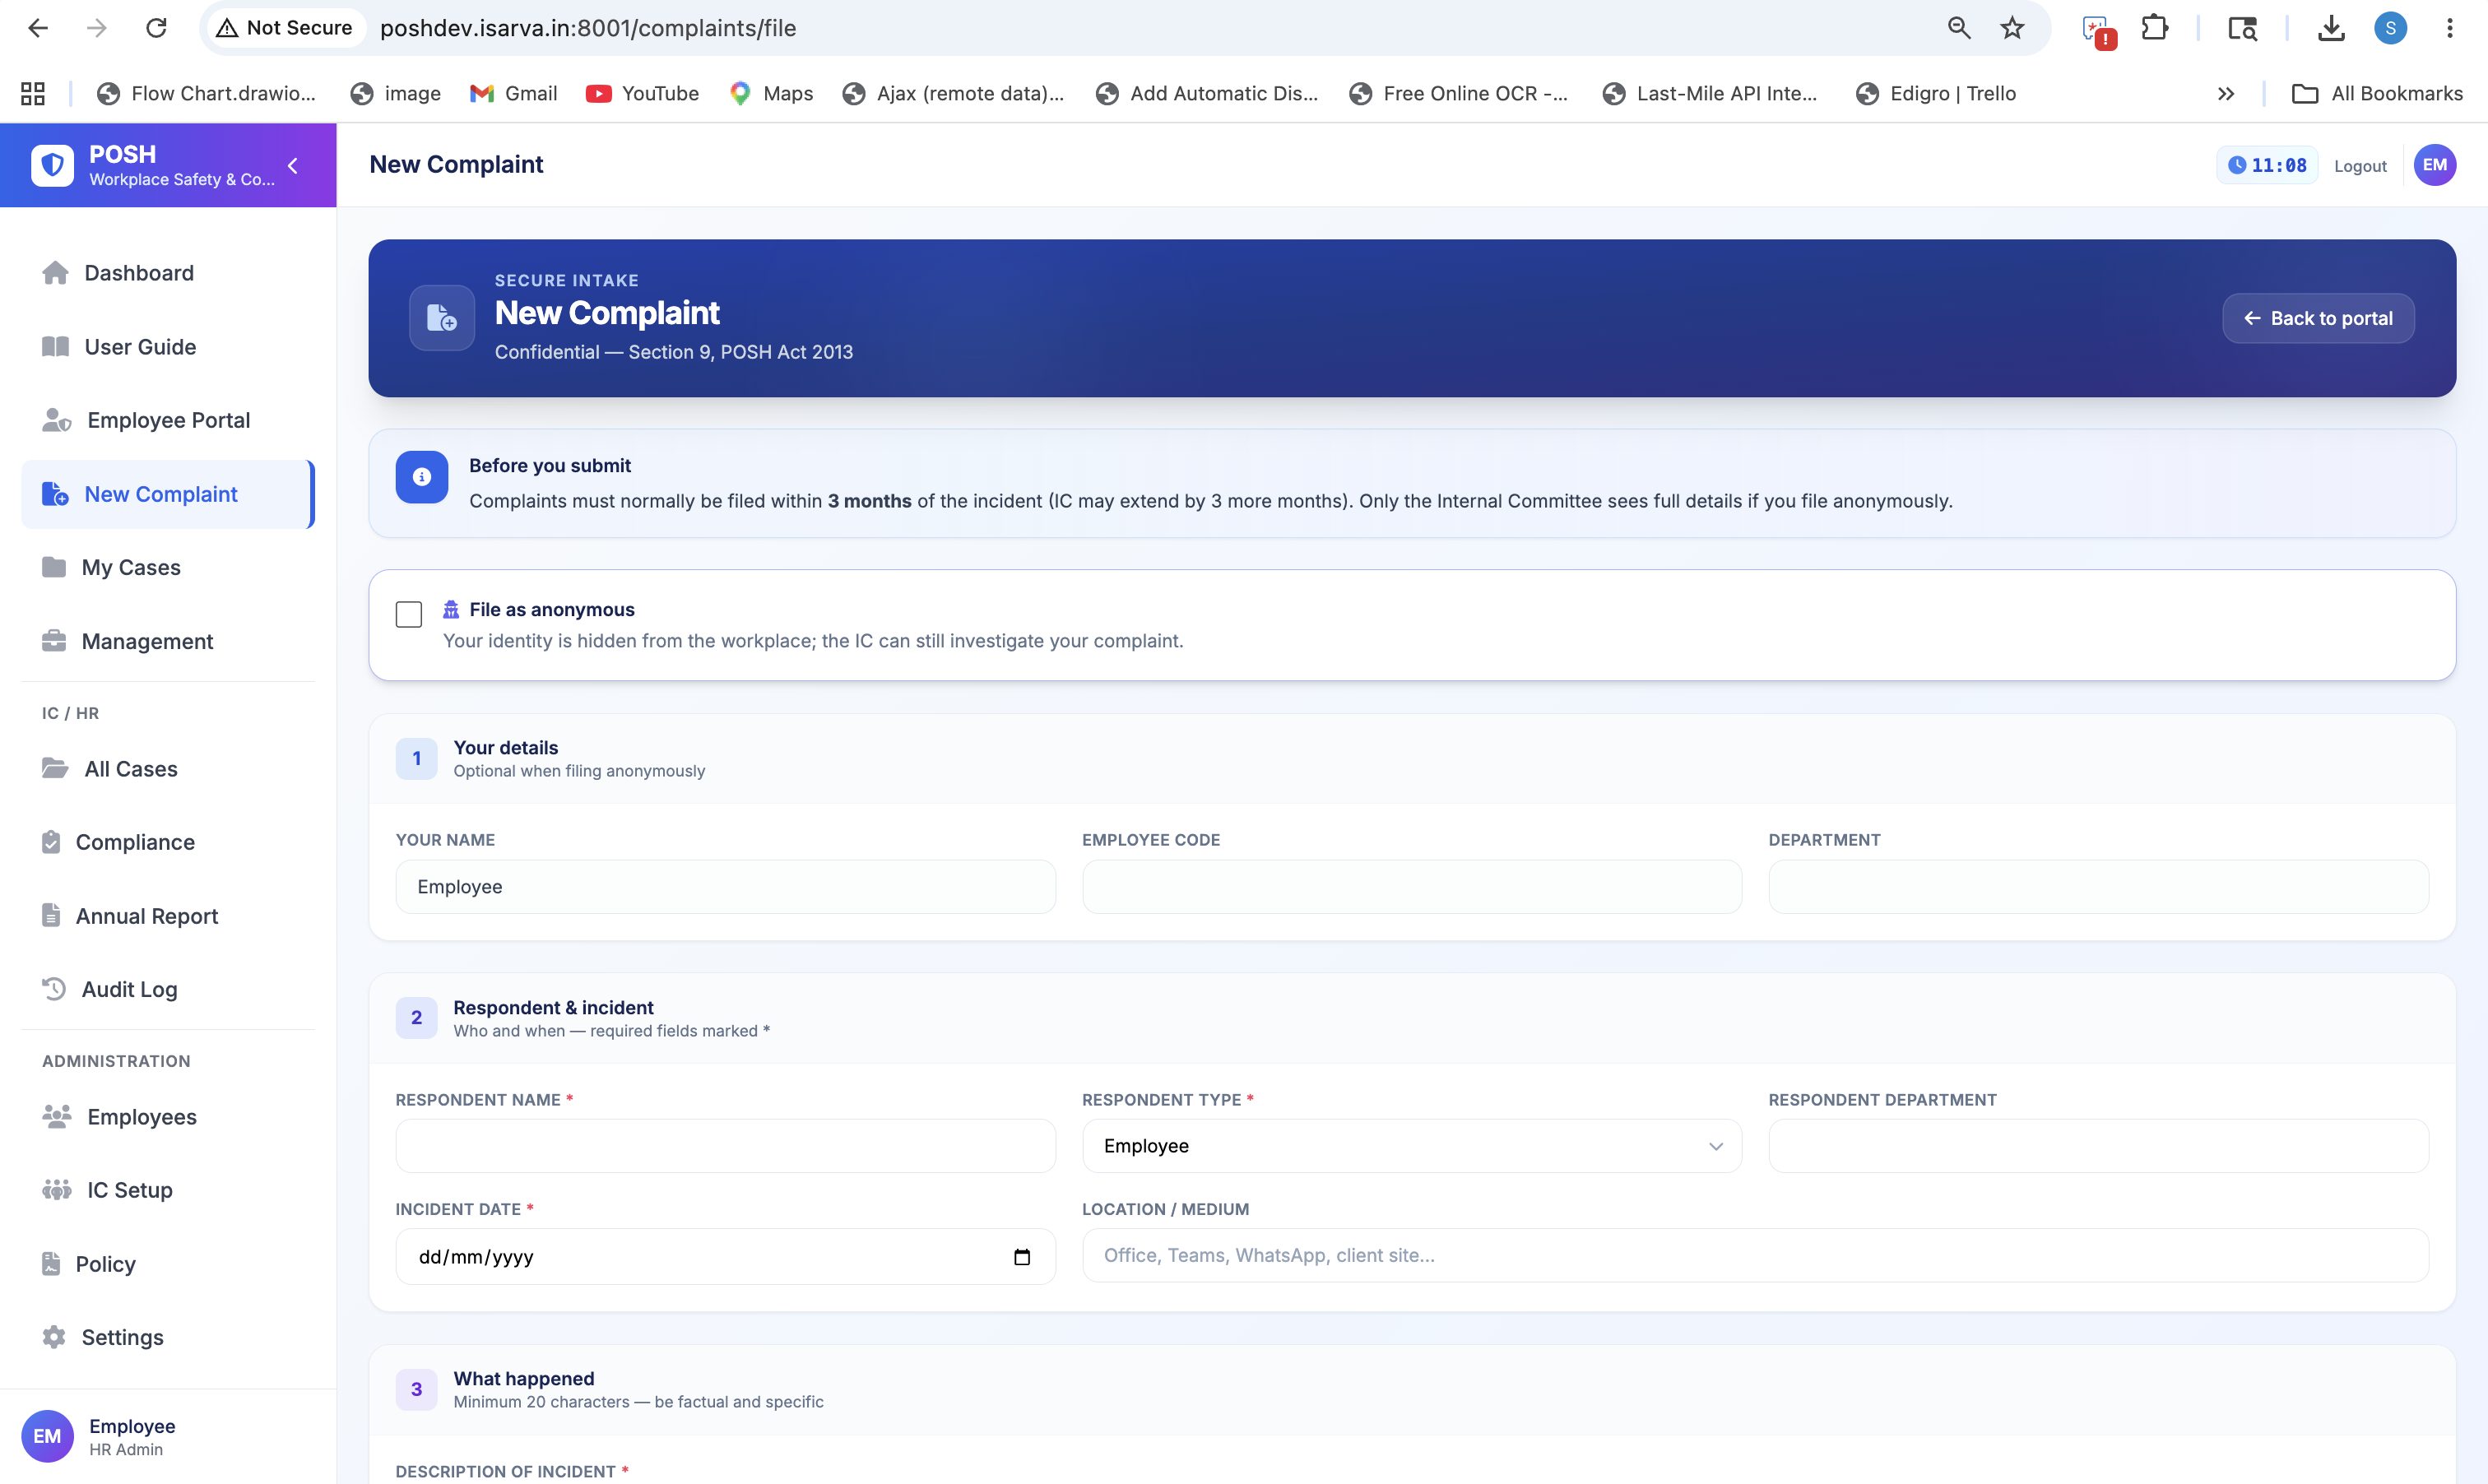
Task: Click the Settings gear icon
Action: point(54,1337)
